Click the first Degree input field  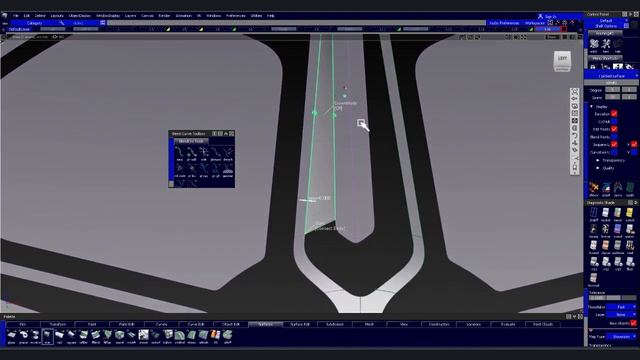[x=612, y=90]
